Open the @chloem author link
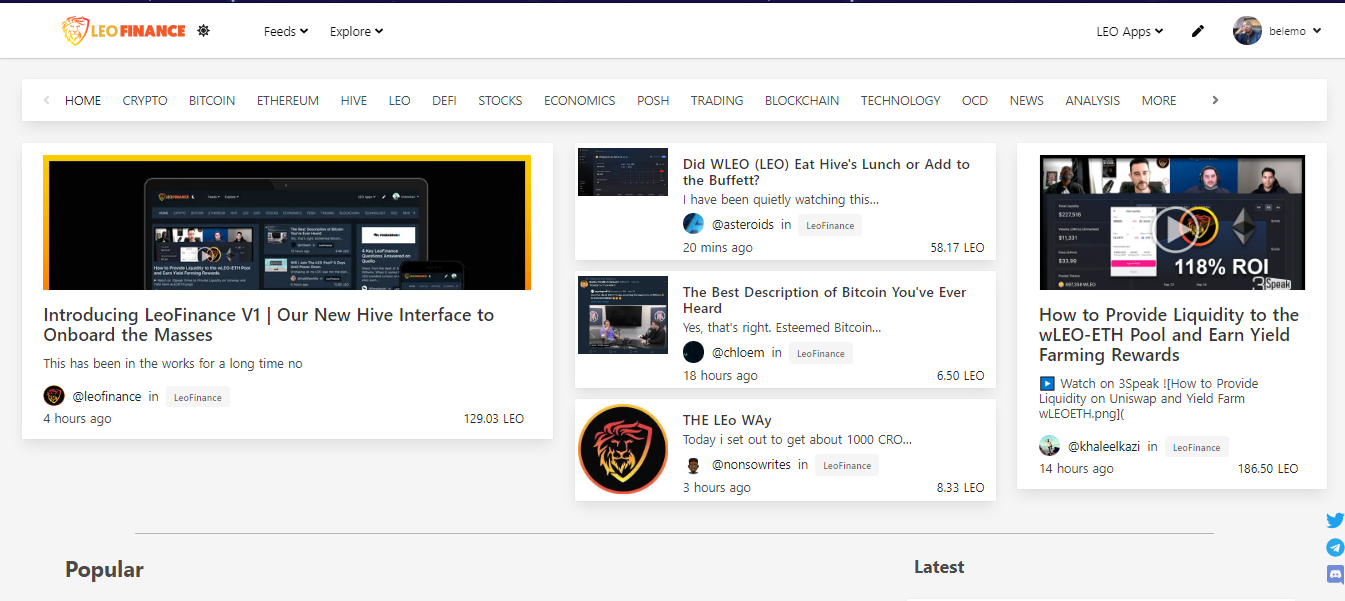 (x=739, y=353)
